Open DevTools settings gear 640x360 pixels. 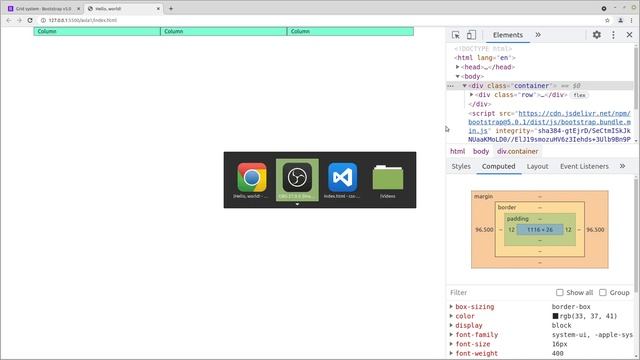596,35
